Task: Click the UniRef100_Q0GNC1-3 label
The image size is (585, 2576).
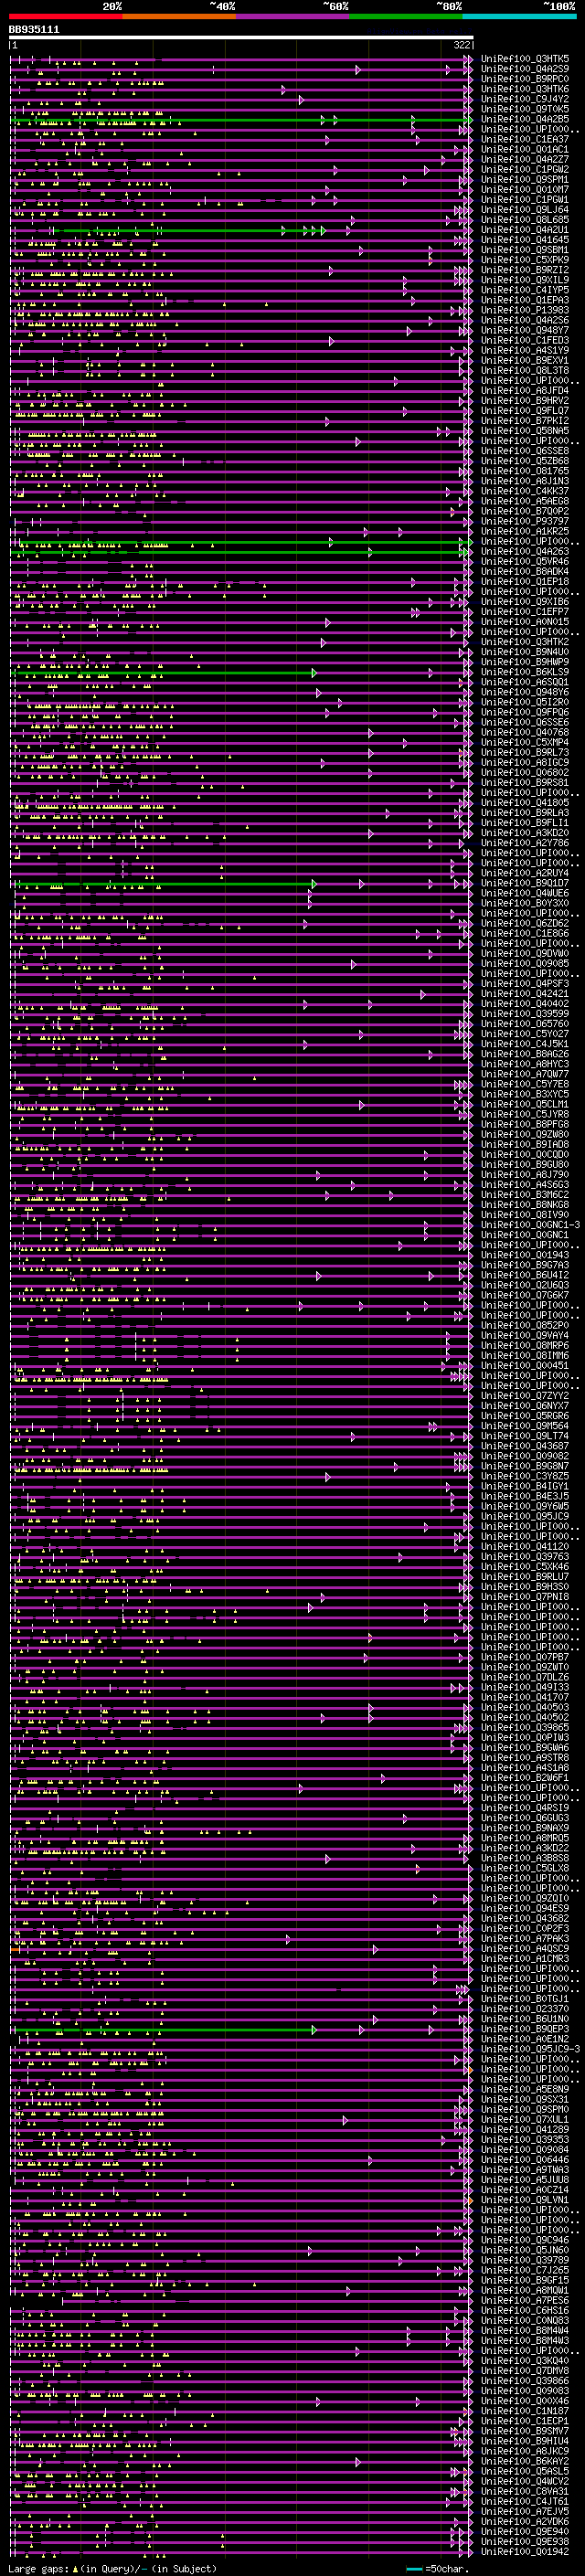Action: (530, 1225)
